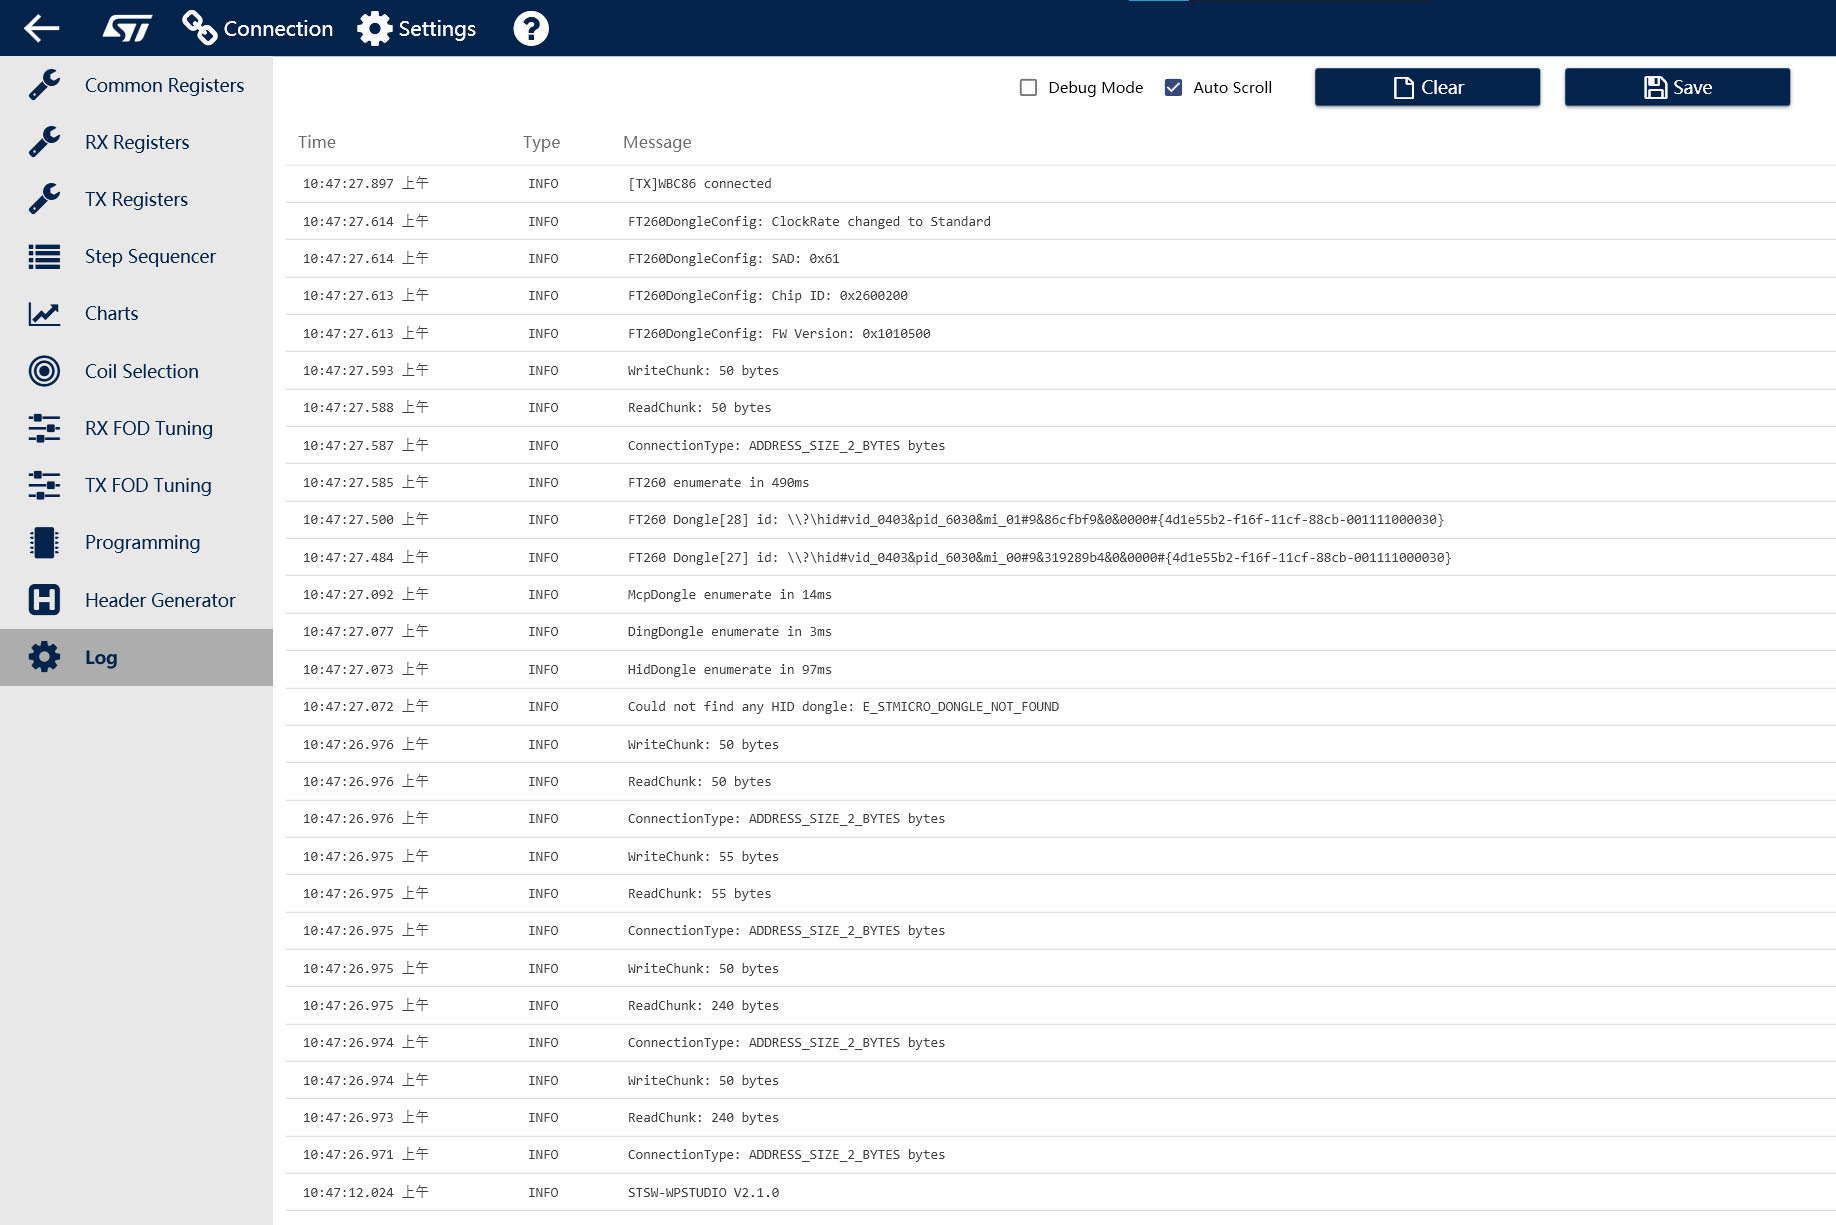Viewport: 1836px width, 1225px height.
Task: Open the Connection menu
Action: 257,28
